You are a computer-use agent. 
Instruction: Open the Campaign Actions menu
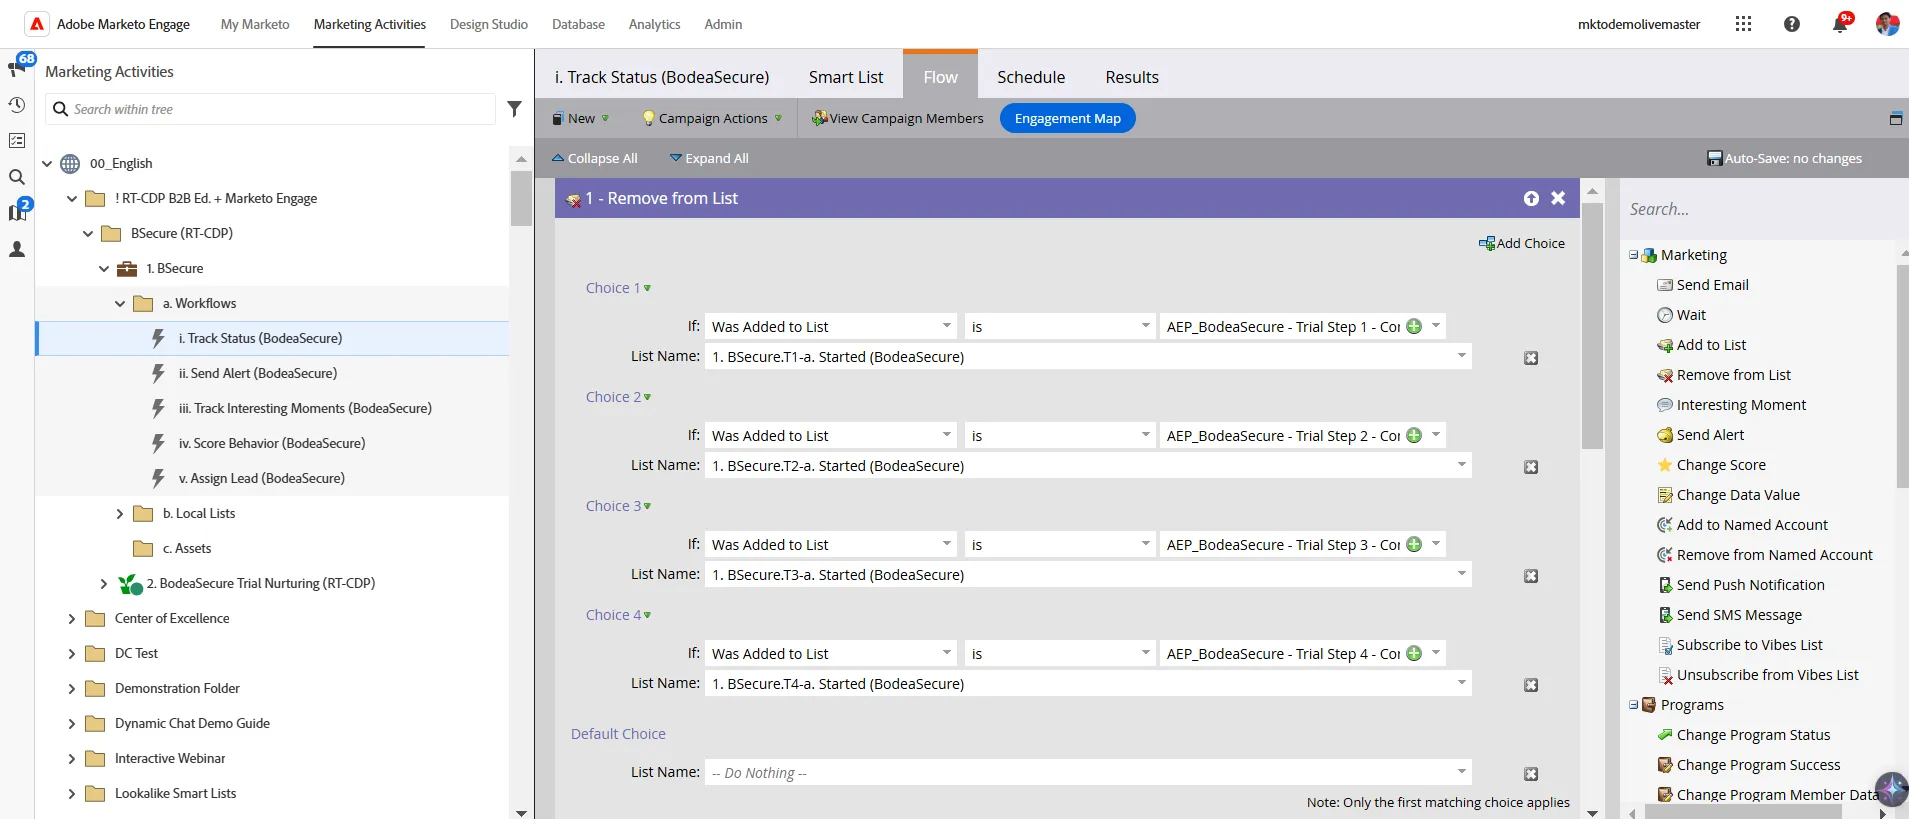pyautogui.click(x=713, y=118)
